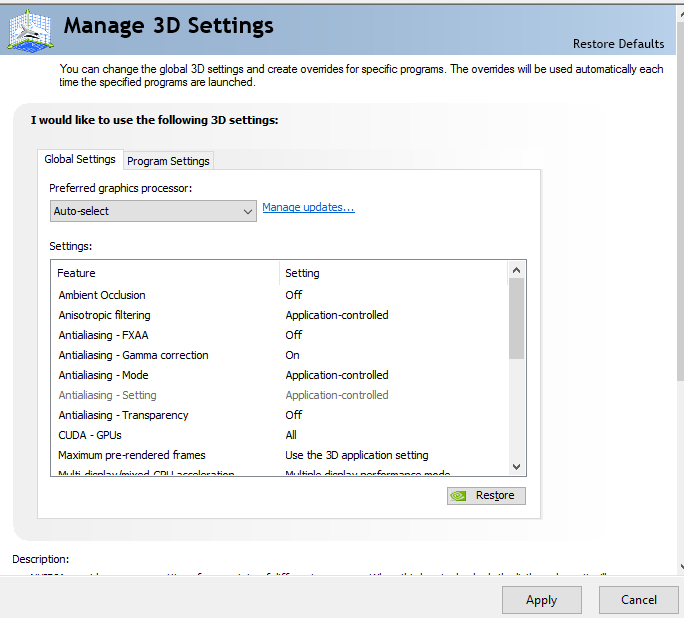
Task: Click Off value for Antialiasing - FXAA
Action: pos(294,335)
